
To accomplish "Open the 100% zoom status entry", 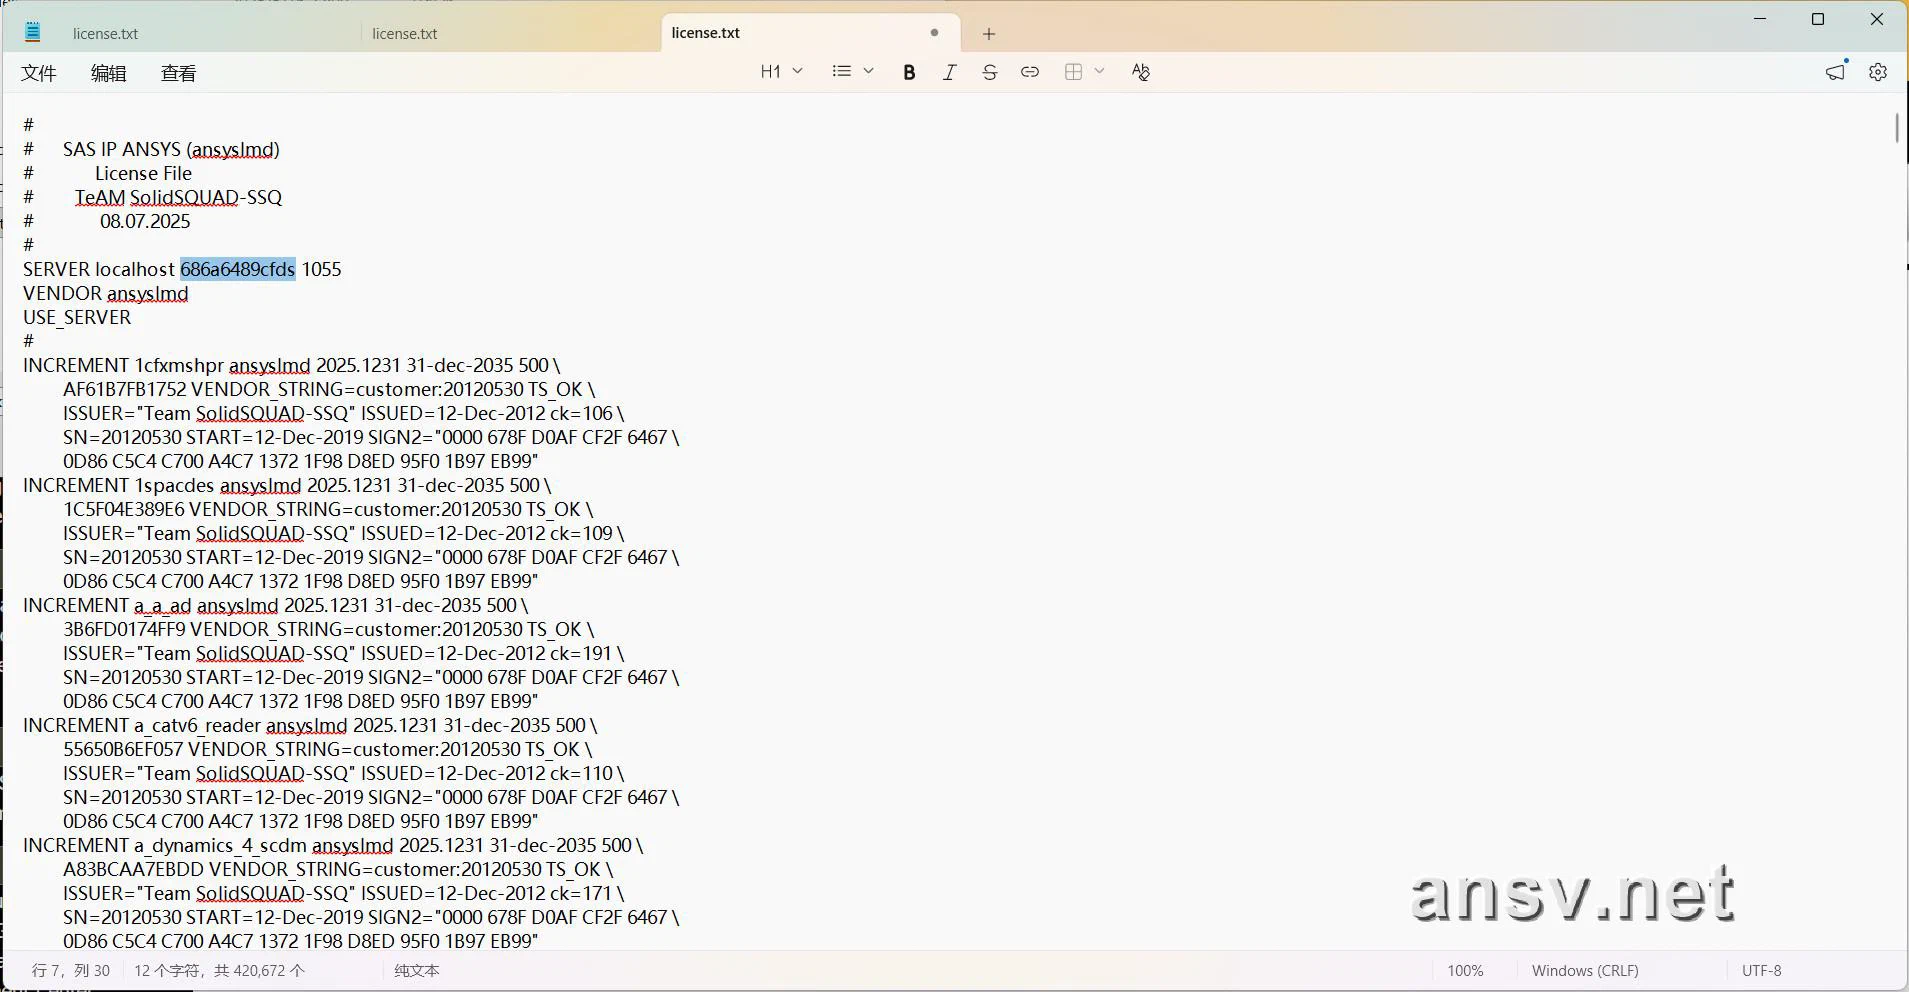I will [x=1465, y=970].
